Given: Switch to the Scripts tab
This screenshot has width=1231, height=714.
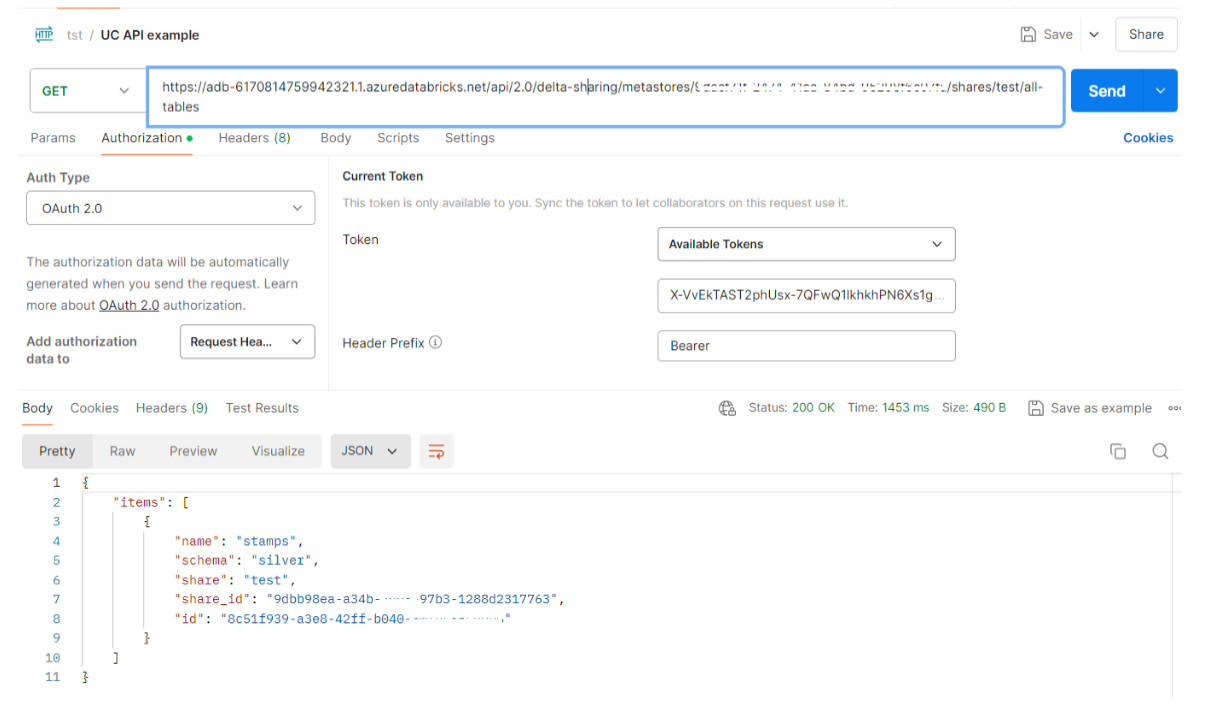Looking at the screenshot, I should pyautogui.click(x=398, y=138).
